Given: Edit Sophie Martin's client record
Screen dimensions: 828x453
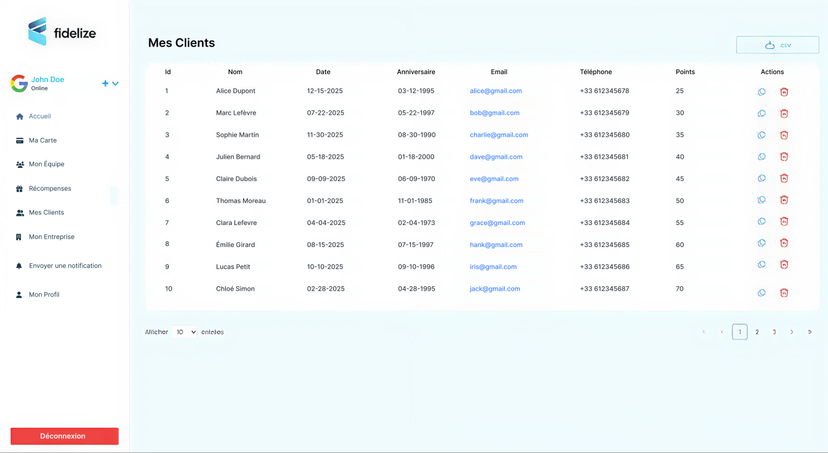Looking at the screenshot, I should (x=761, y=135).
